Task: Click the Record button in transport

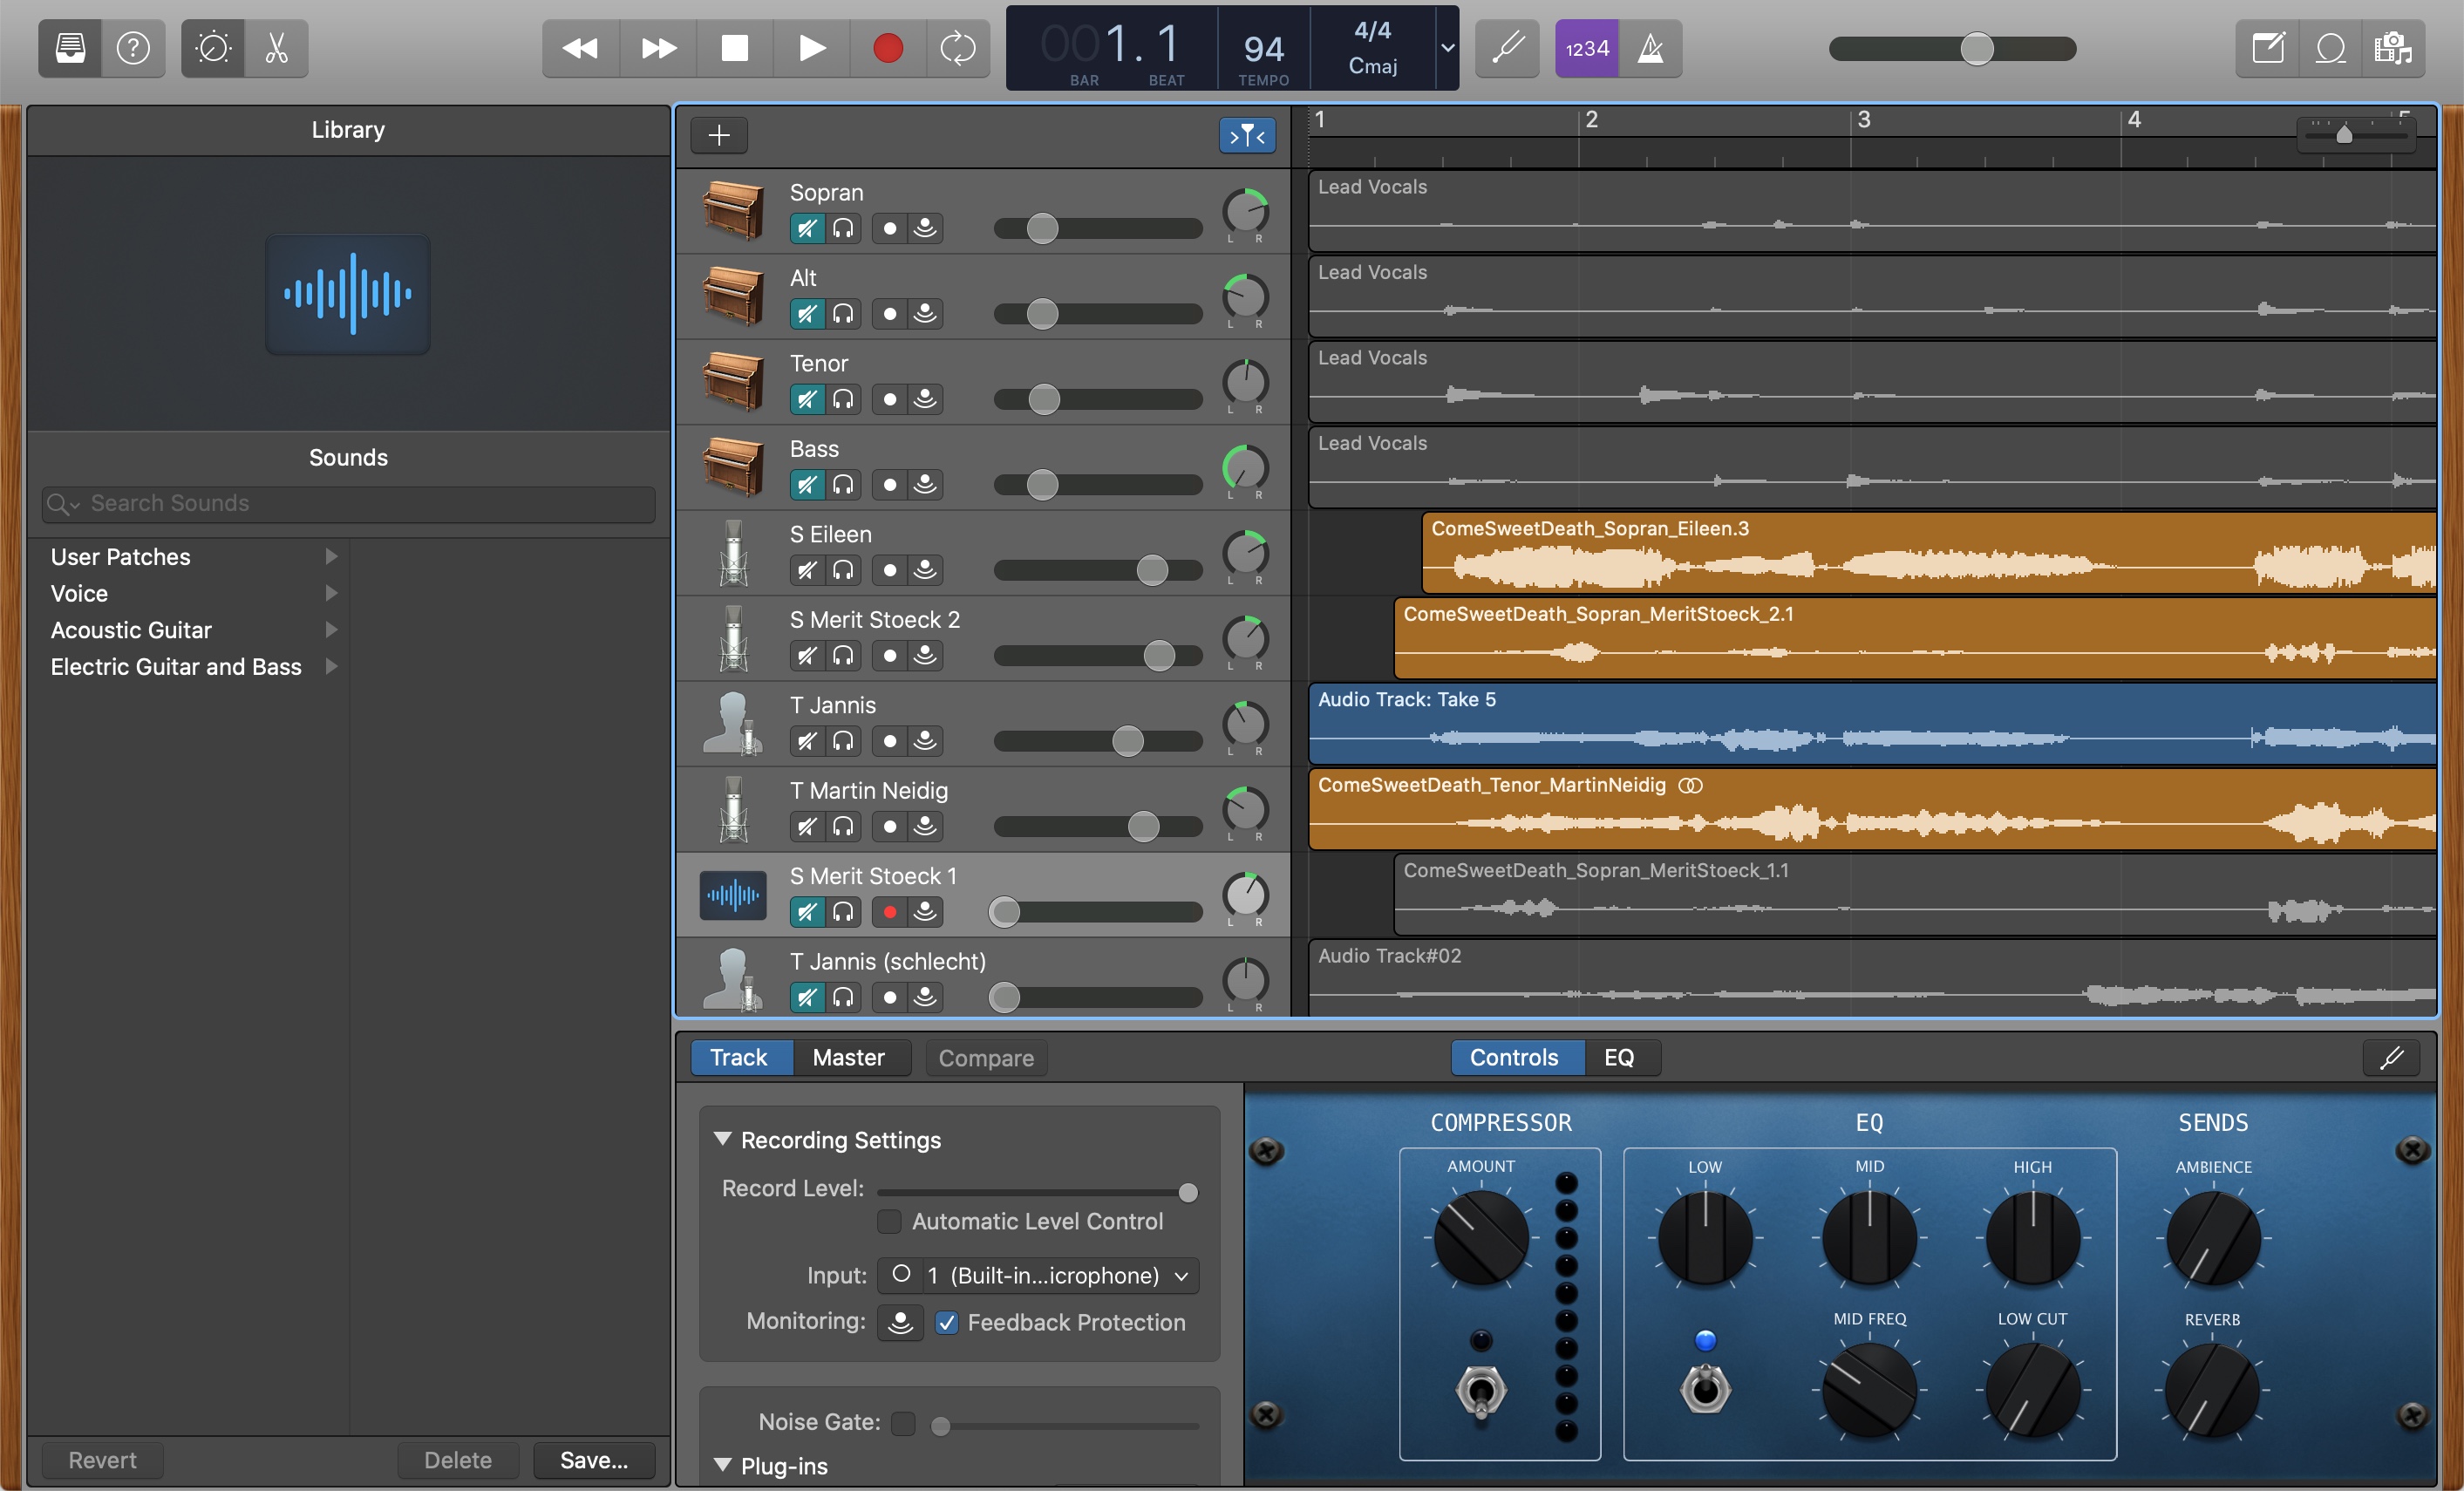Action: point(887,48)
